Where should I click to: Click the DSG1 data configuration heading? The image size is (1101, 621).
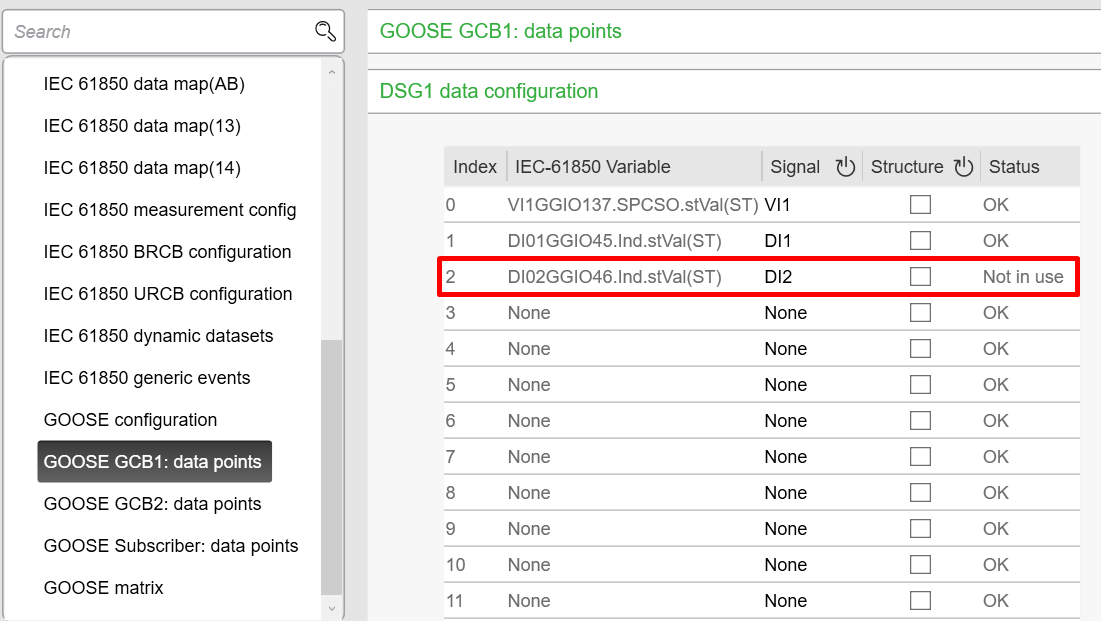489,91
